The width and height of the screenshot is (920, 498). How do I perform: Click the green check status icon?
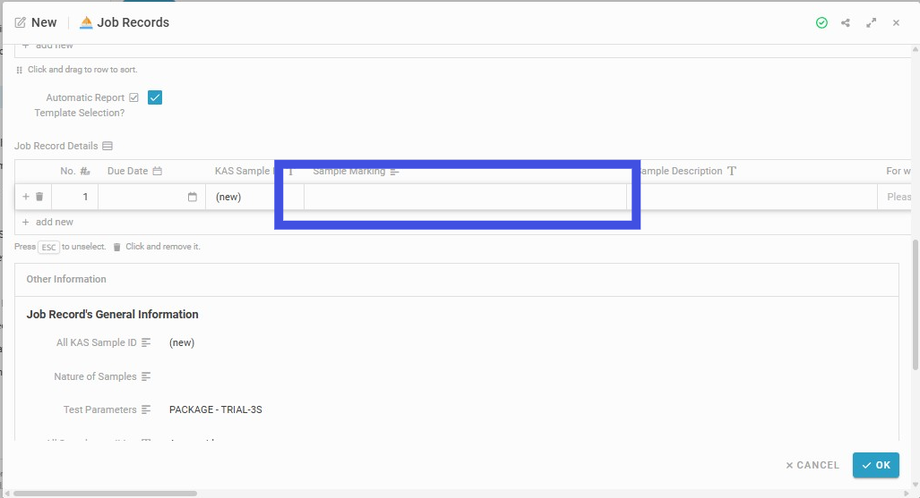click(x=821, y=23)
